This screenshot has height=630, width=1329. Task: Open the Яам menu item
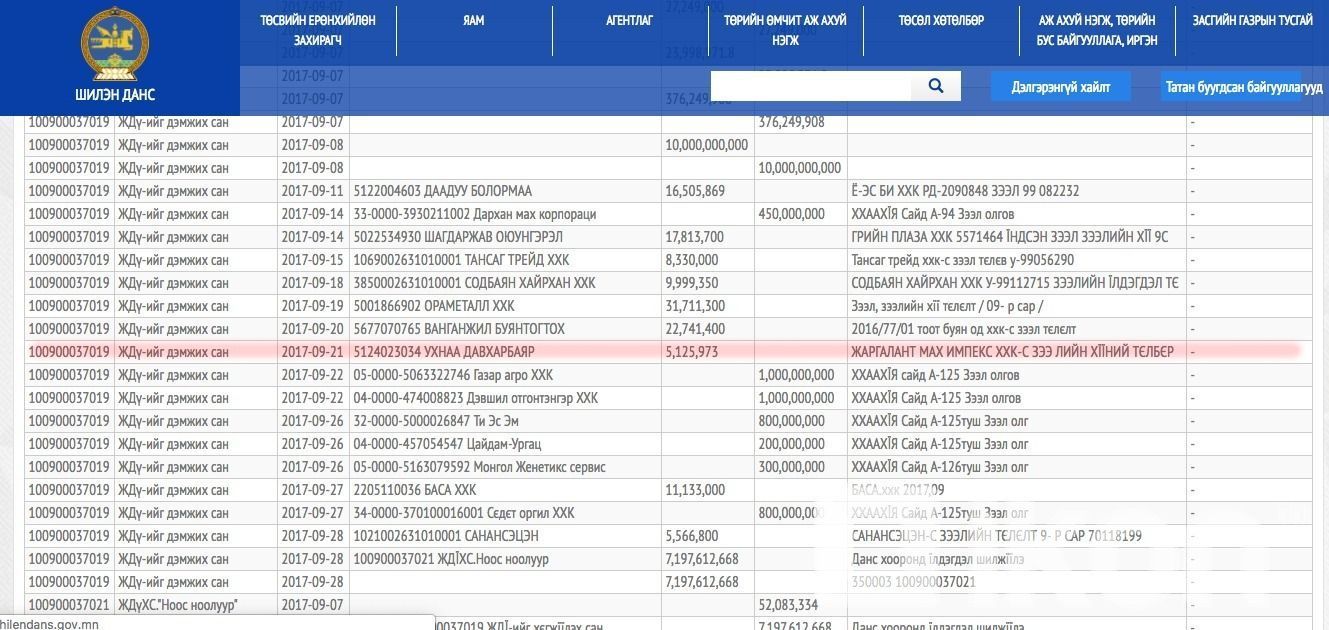point(474,21)
